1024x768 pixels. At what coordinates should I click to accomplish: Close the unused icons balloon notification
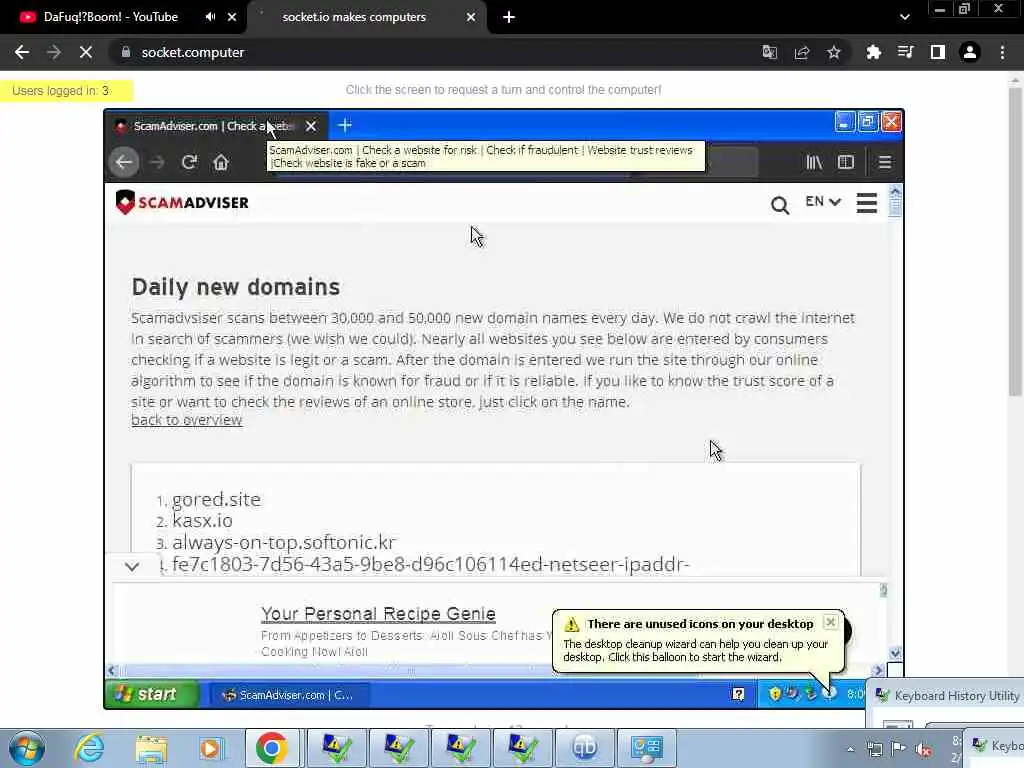(830, 622)
